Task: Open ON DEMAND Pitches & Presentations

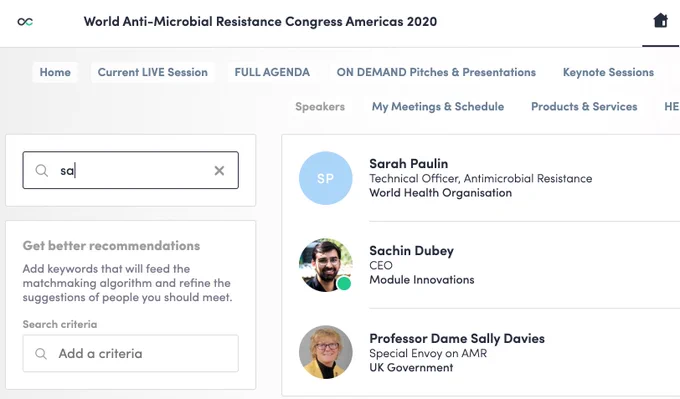Action: 436,72
